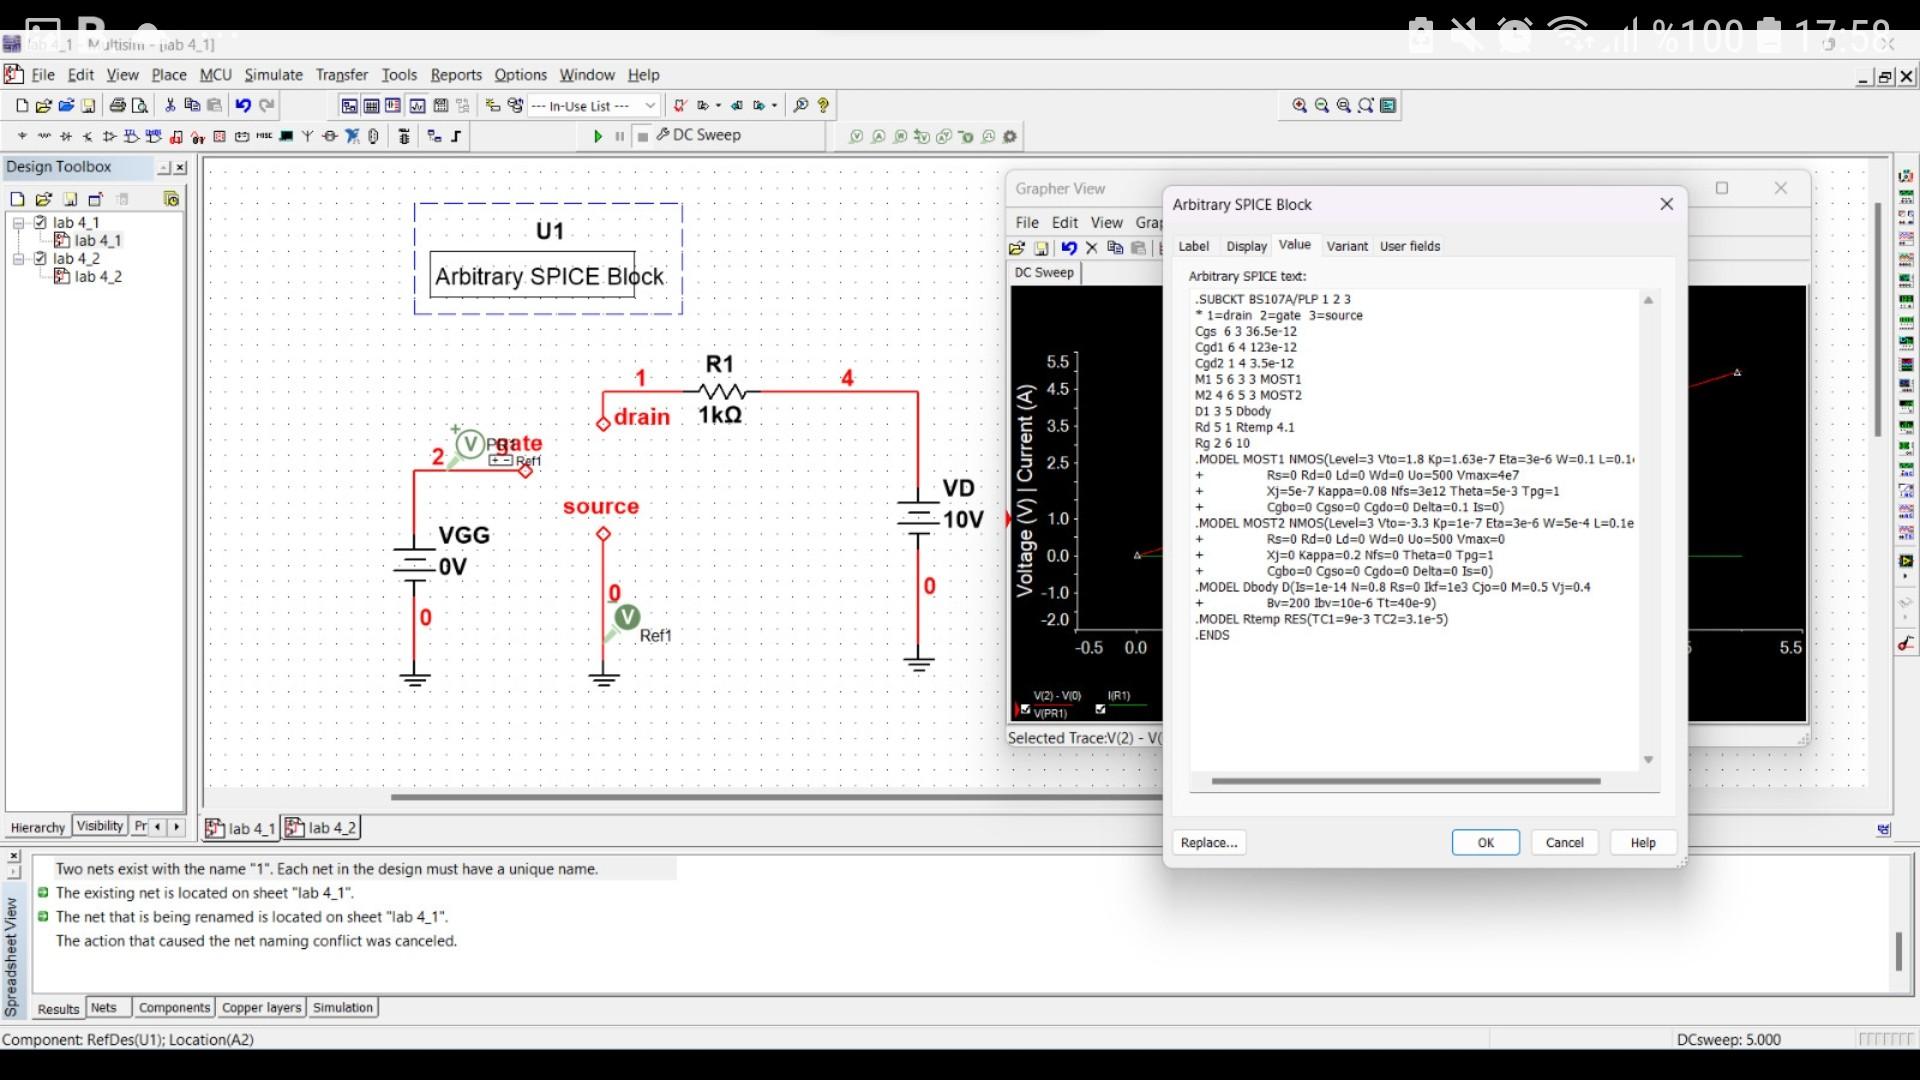Open the In-Use List dropdown
1920x1080 pixels.
coord(651,105)
